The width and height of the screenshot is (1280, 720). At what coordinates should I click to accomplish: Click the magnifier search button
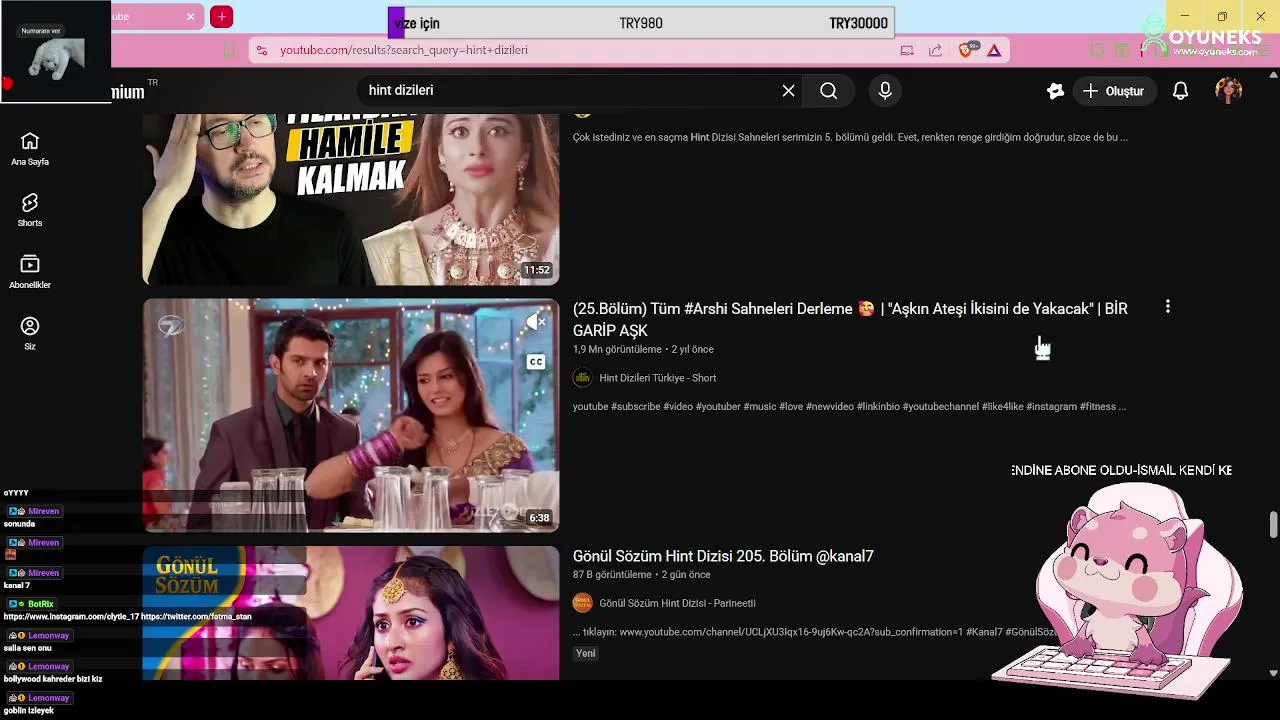pos(829,91)
